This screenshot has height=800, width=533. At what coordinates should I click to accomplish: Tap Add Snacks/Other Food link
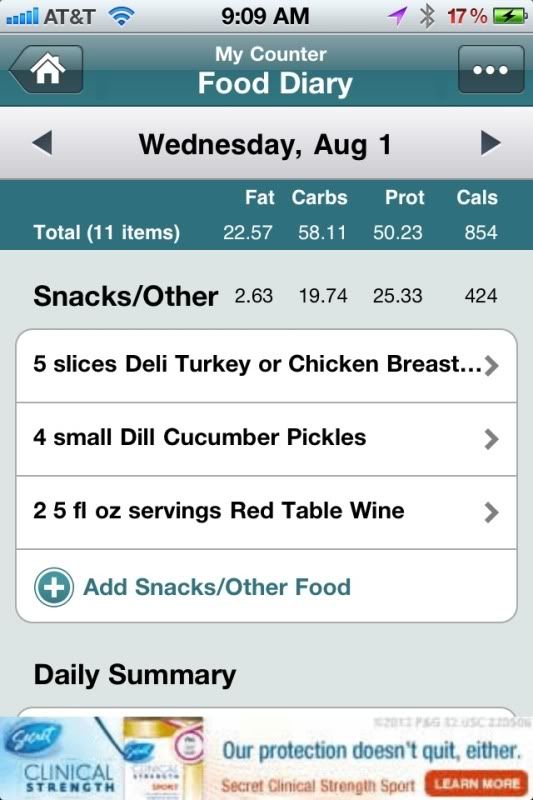coord(217,587)
